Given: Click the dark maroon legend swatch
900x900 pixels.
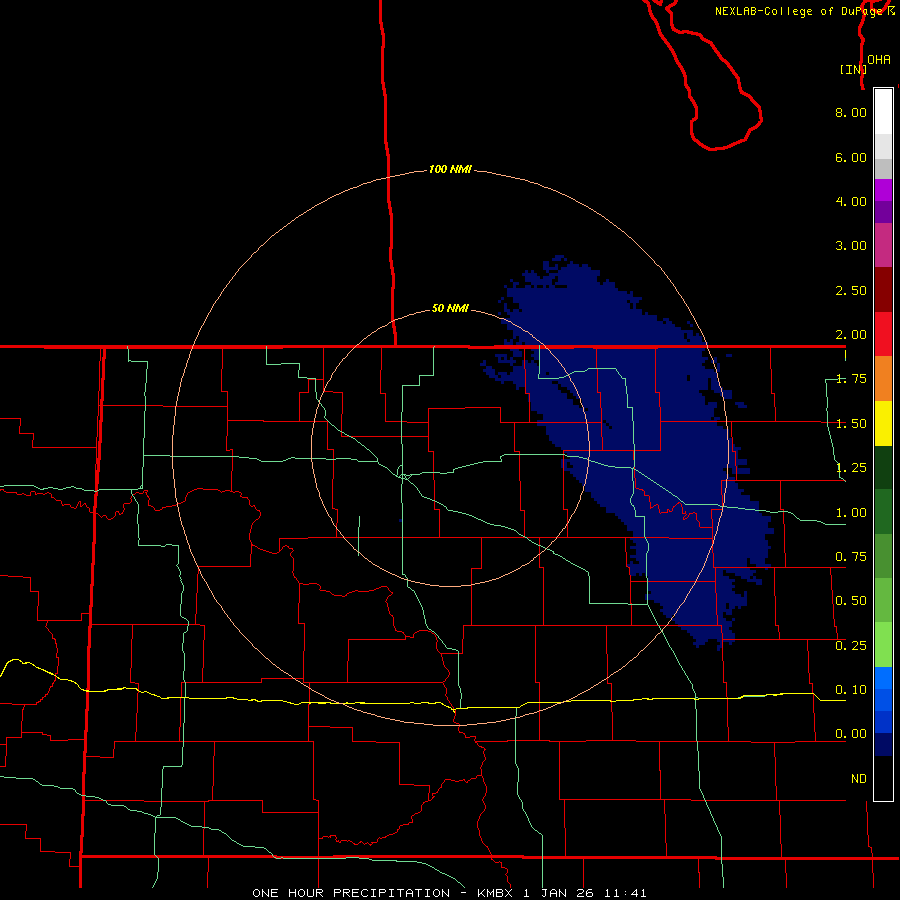Looking at the screenshot, I should (x=883, y=290).
